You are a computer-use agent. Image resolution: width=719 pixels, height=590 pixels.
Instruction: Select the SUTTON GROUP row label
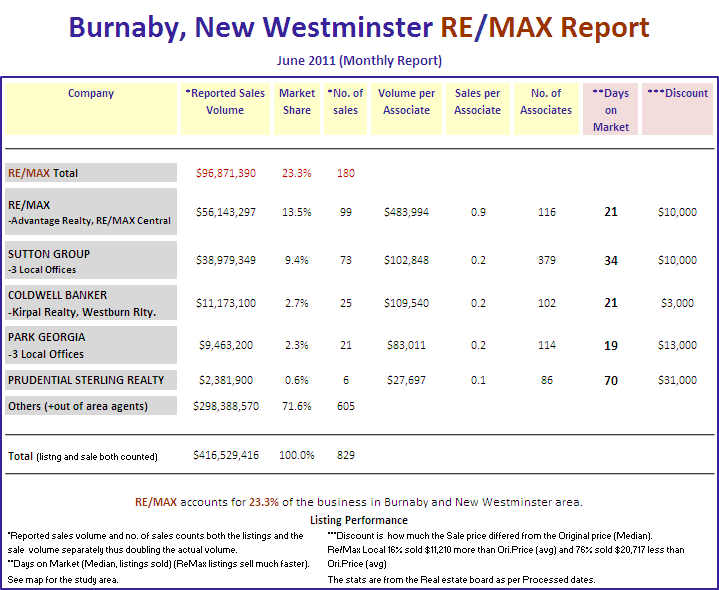[x=91, y=260]
